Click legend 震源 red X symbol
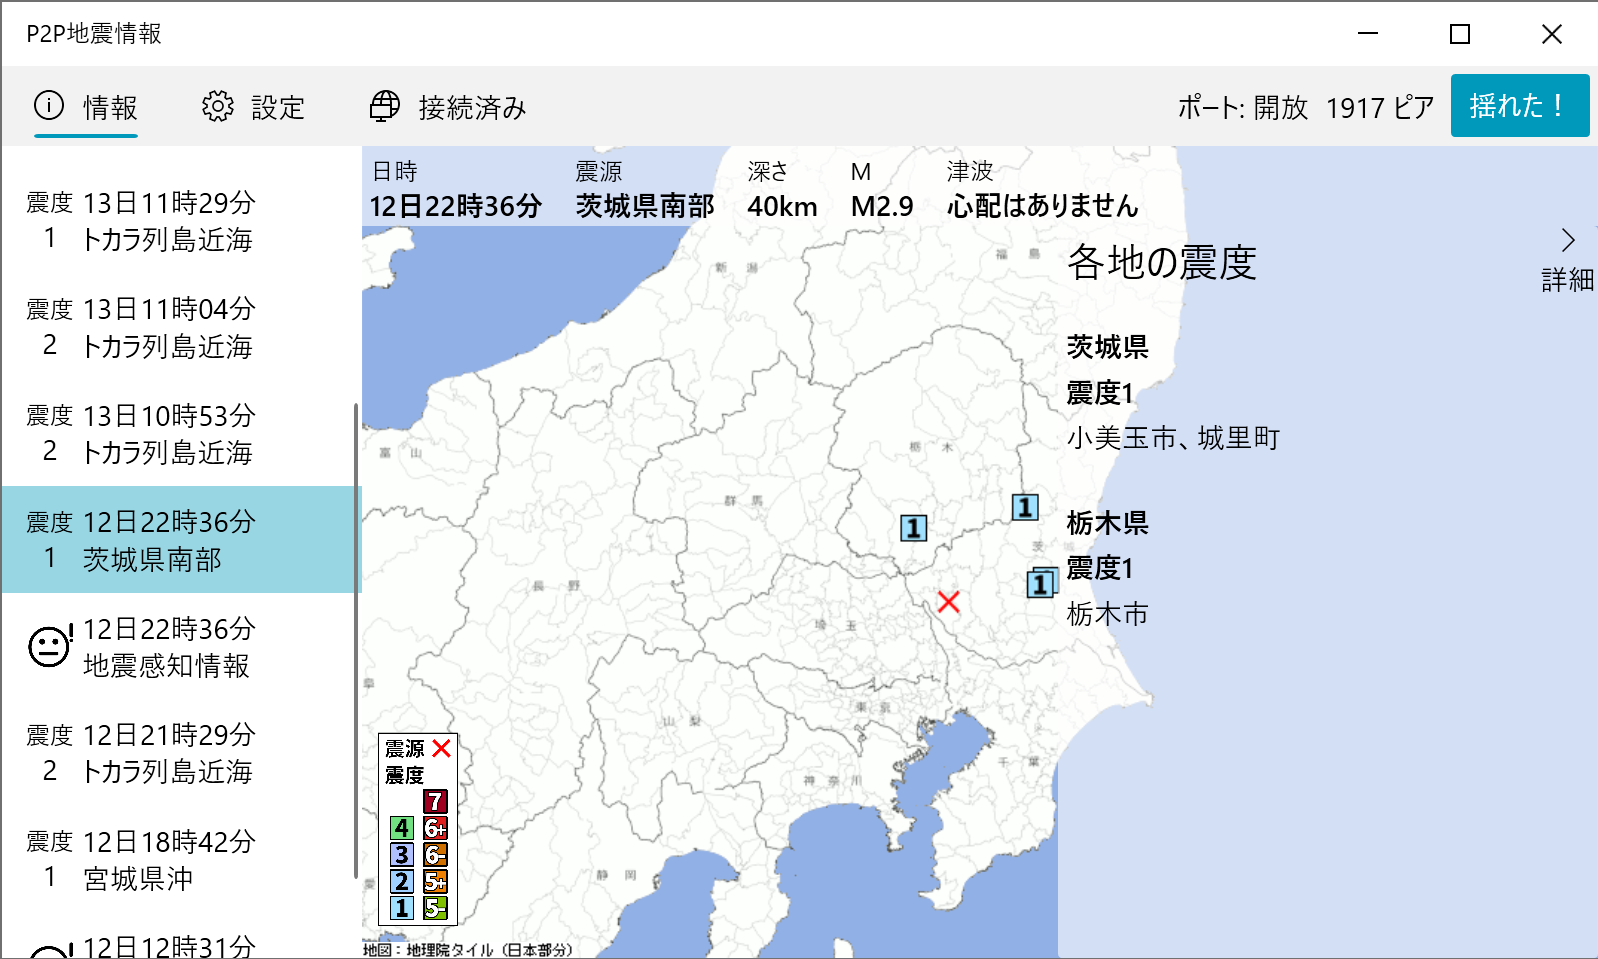The height and width of the screenshot is (959, 1598). 441,748
